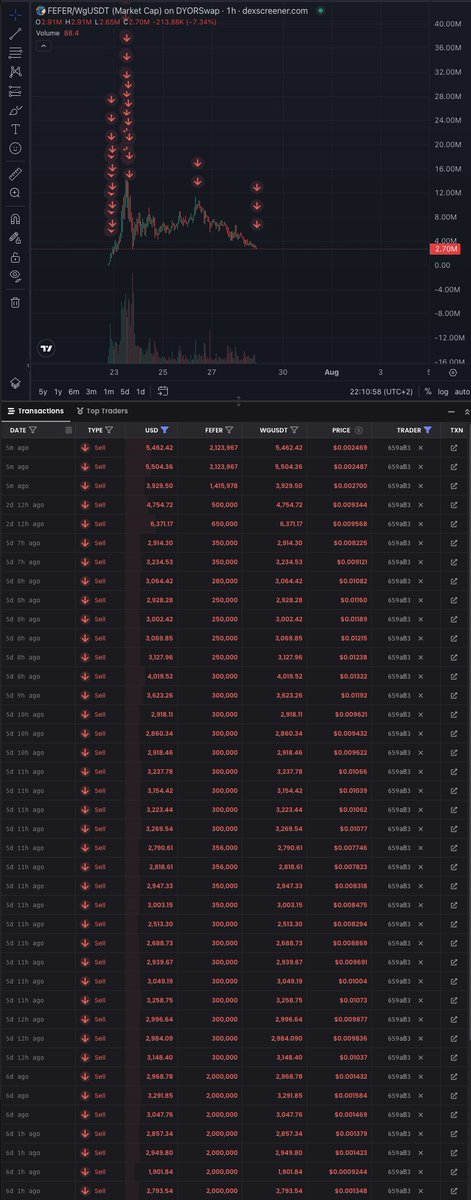Open the object tree layers panel
This screenshot has height=1200, width=471.
(x=15, y=383)
